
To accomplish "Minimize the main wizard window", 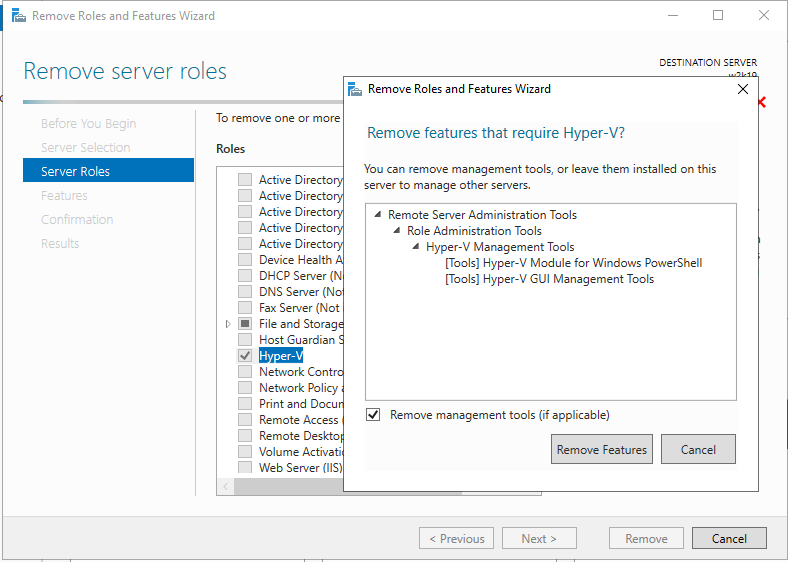I will [672, 16].
